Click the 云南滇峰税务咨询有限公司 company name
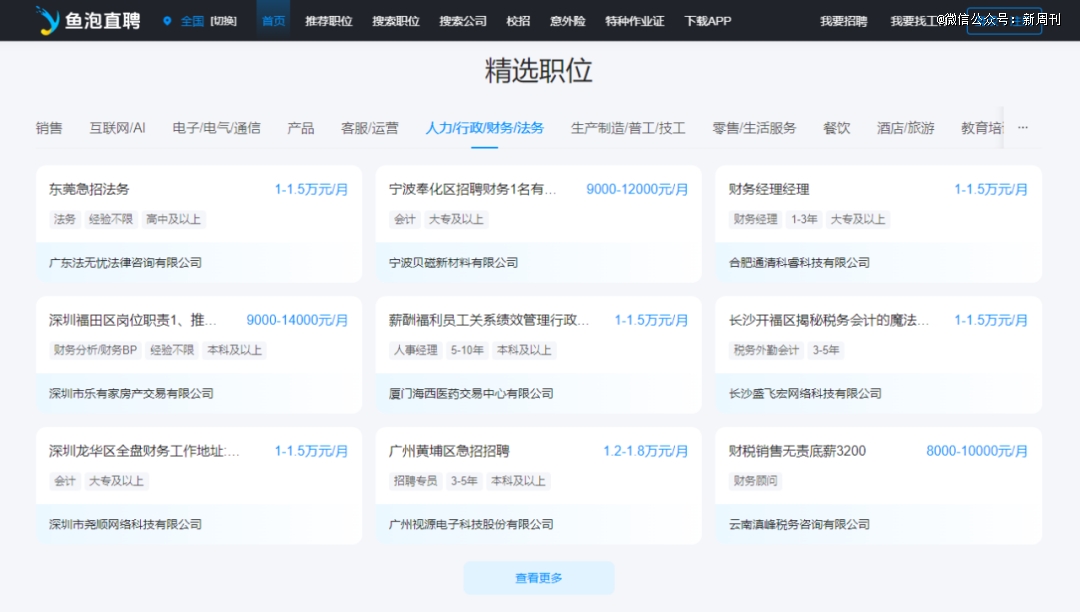This screenshot has height=612, width=1080. pos(799,524)
